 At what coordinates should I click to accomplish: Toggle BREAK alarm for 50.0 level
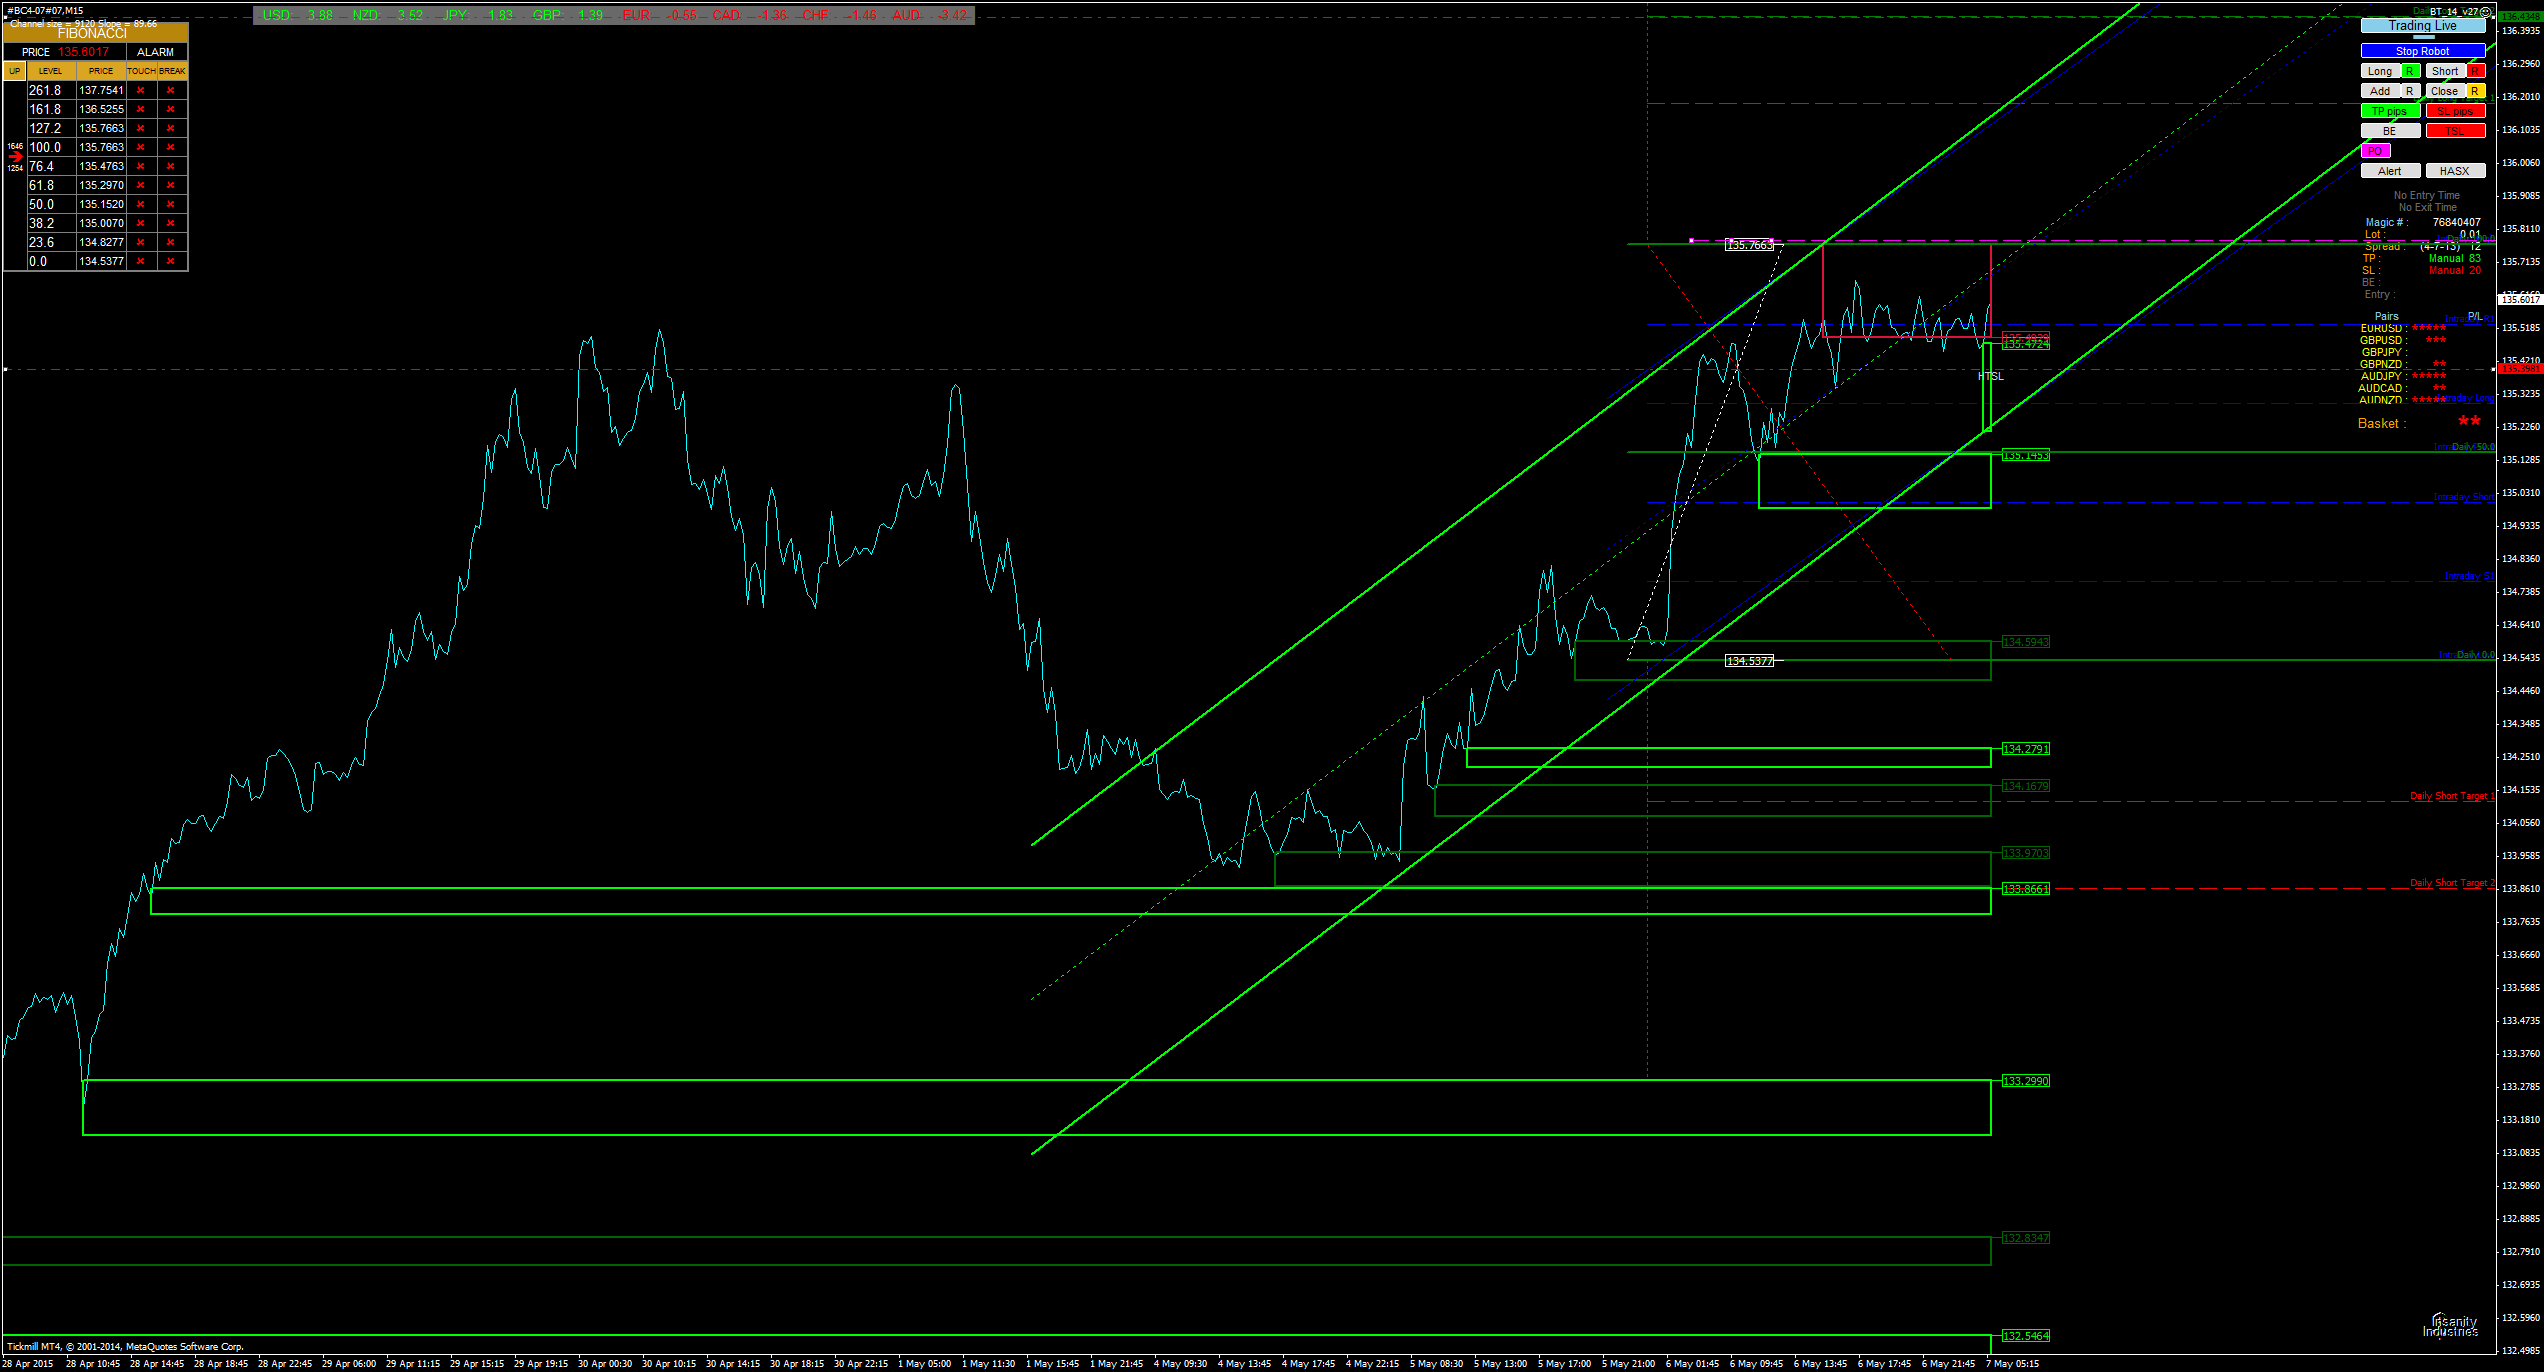tap(171, 205)
